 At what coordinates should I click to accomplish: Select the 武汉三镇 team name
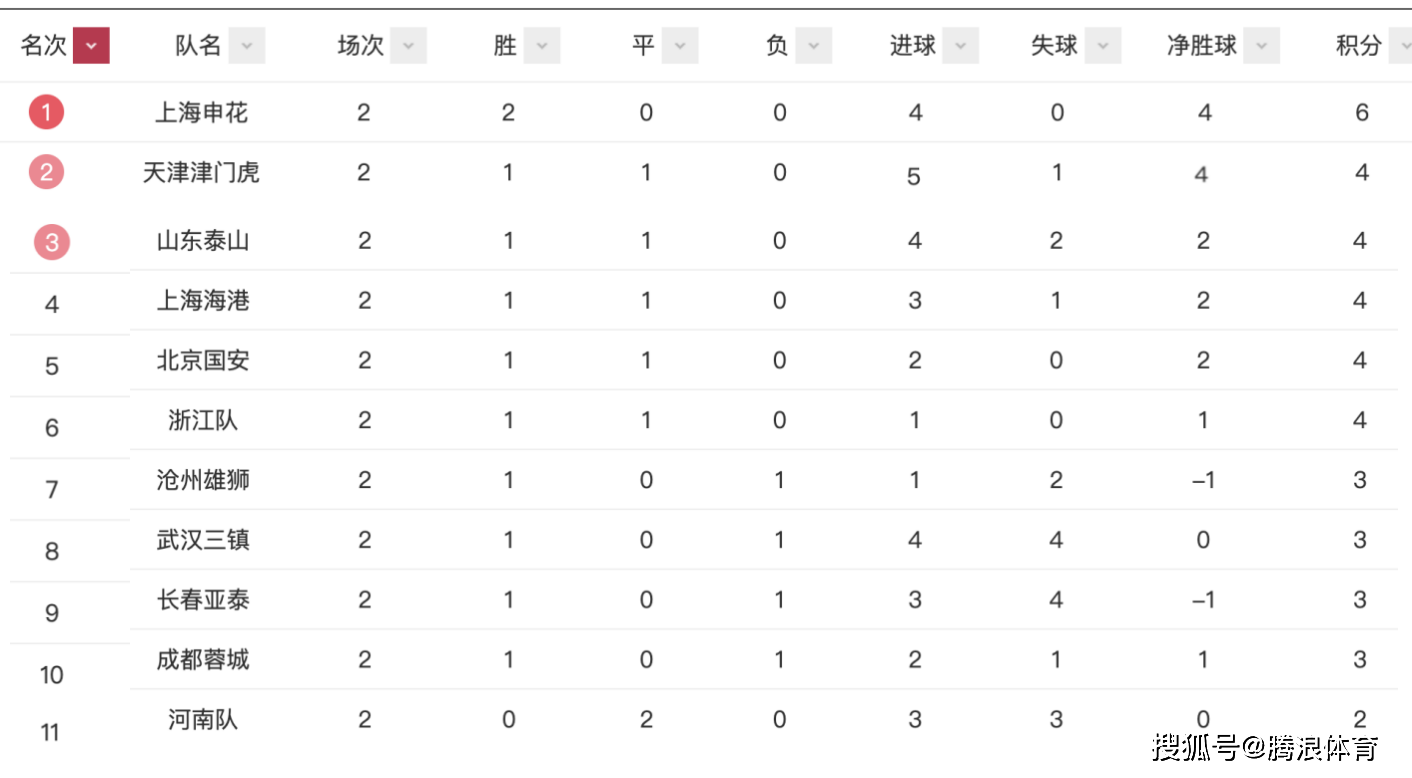point(202,540)
